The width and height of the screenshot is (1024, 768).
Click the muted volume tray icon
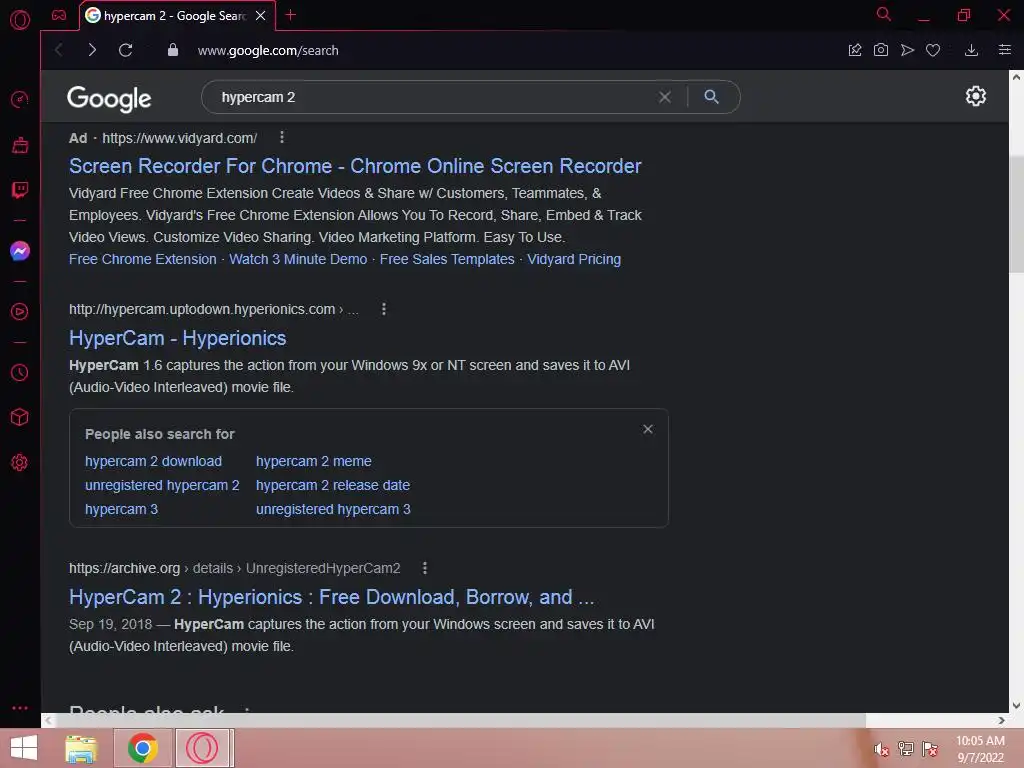click(881, 749)
